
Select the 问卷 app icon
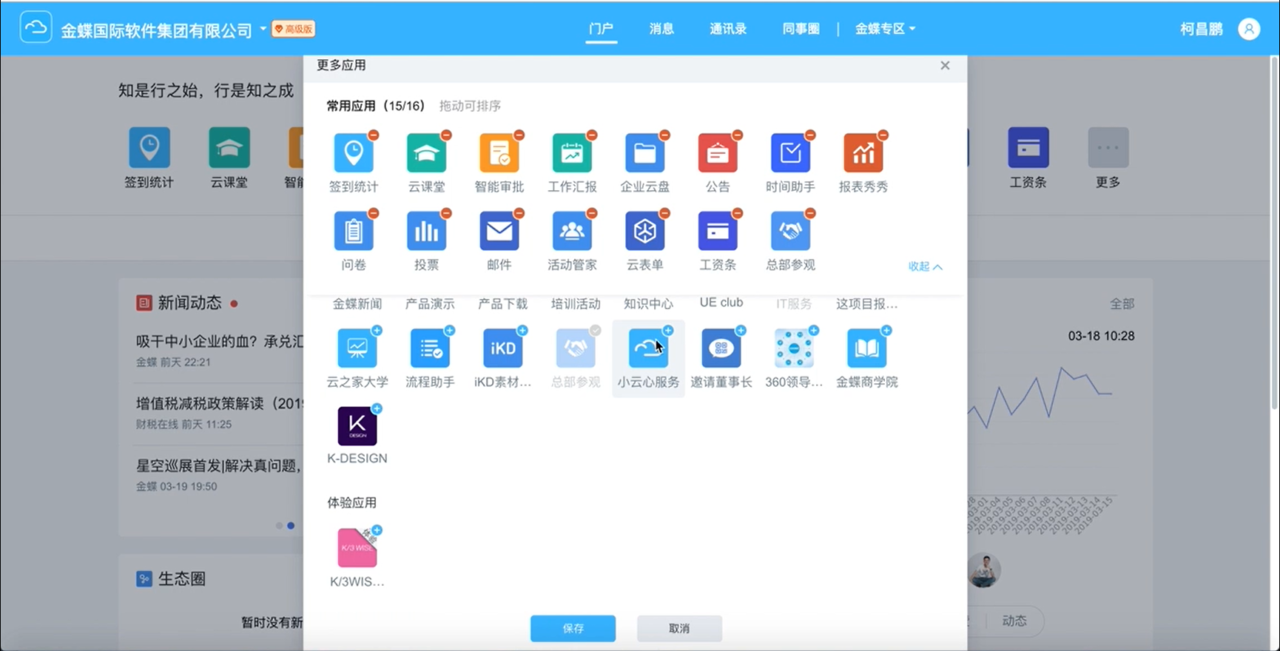[x=353, y=231]
